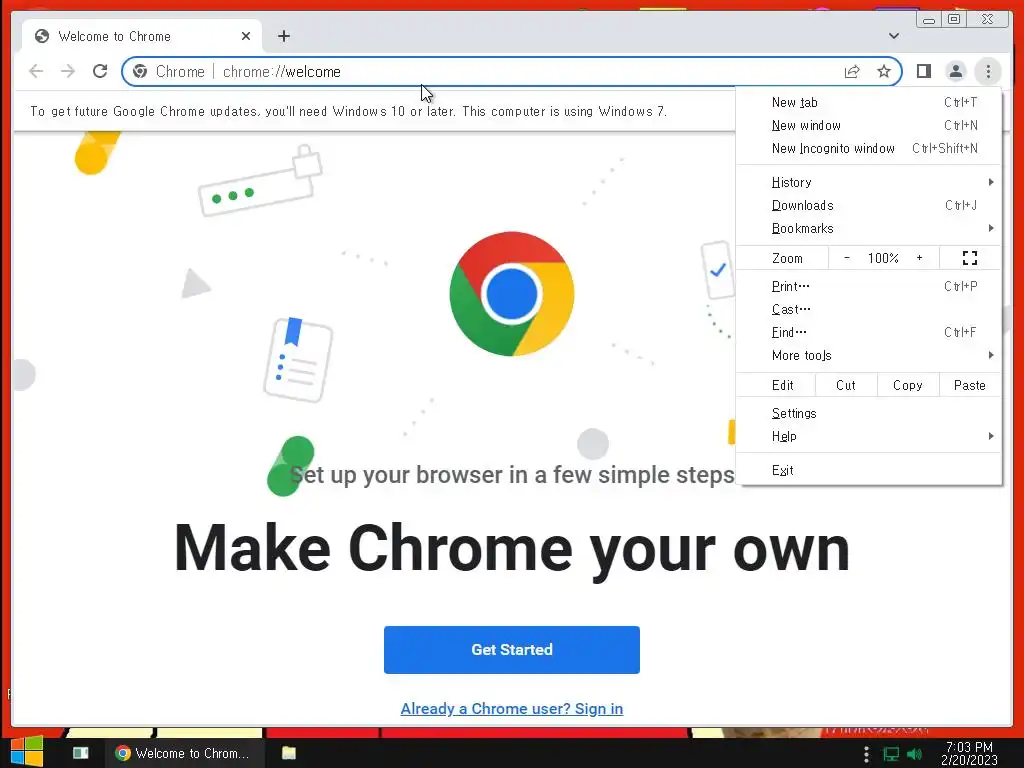Open the network tray icon
This screenshot has height=768, width=1024.
pos(891,754)
